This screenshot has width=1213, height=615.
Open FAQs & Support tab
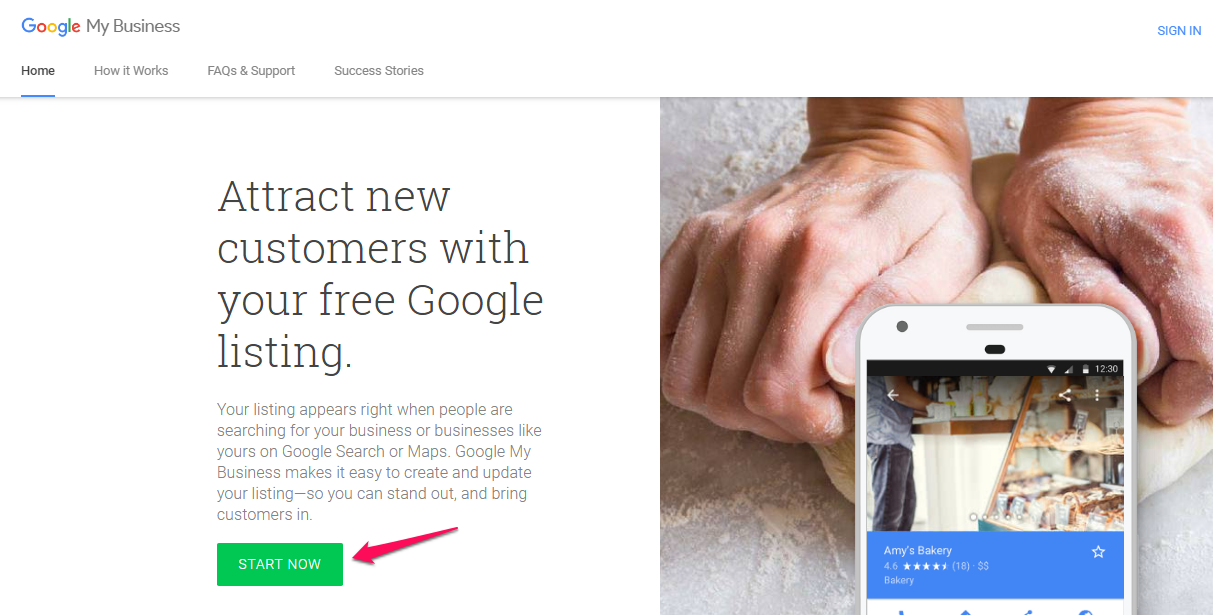(251, 71)
